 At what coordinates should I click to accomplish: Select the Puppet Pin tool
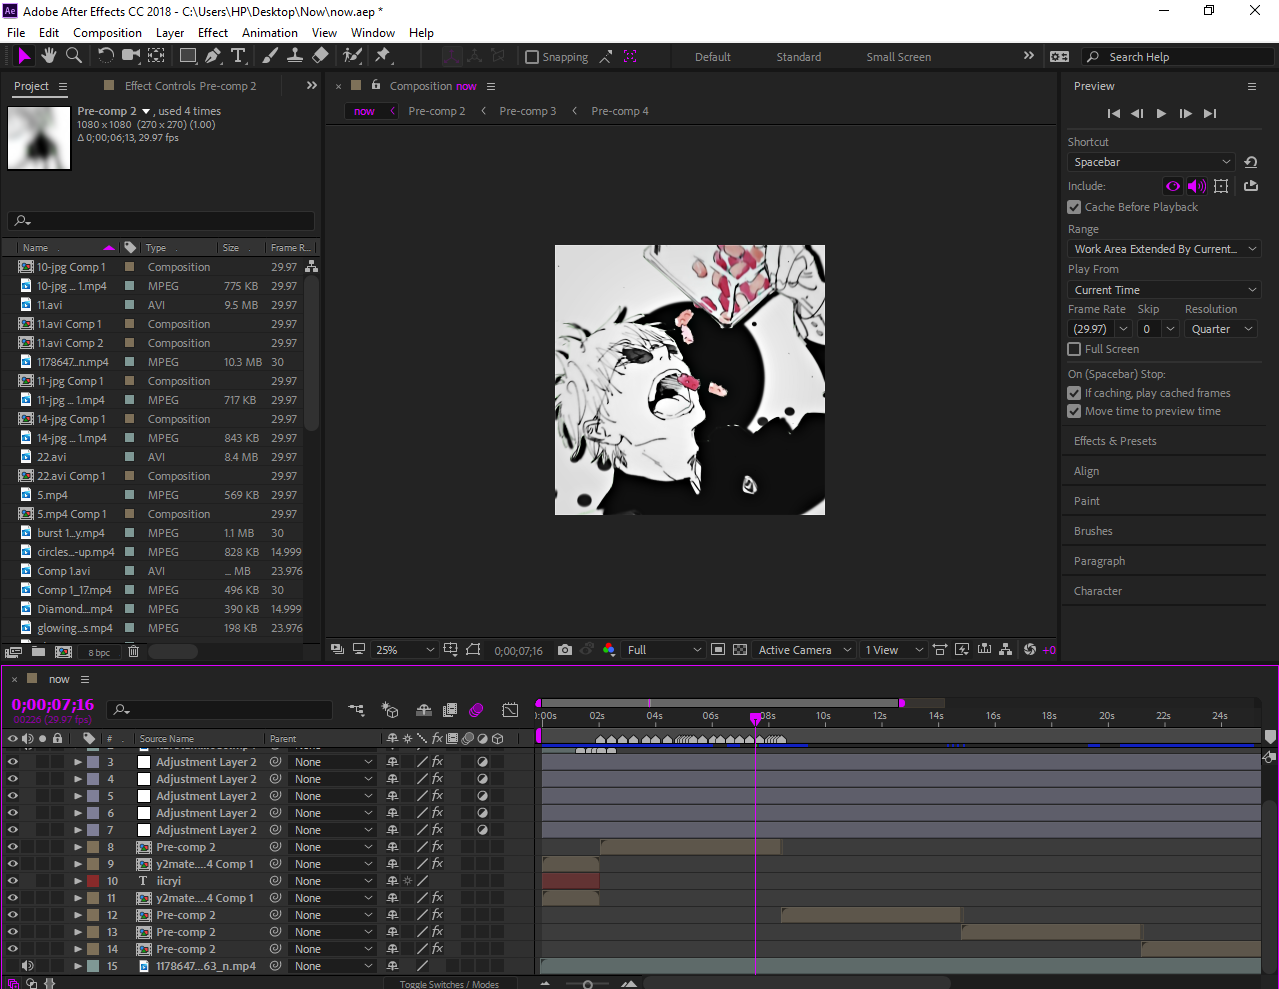coord(382,56)
